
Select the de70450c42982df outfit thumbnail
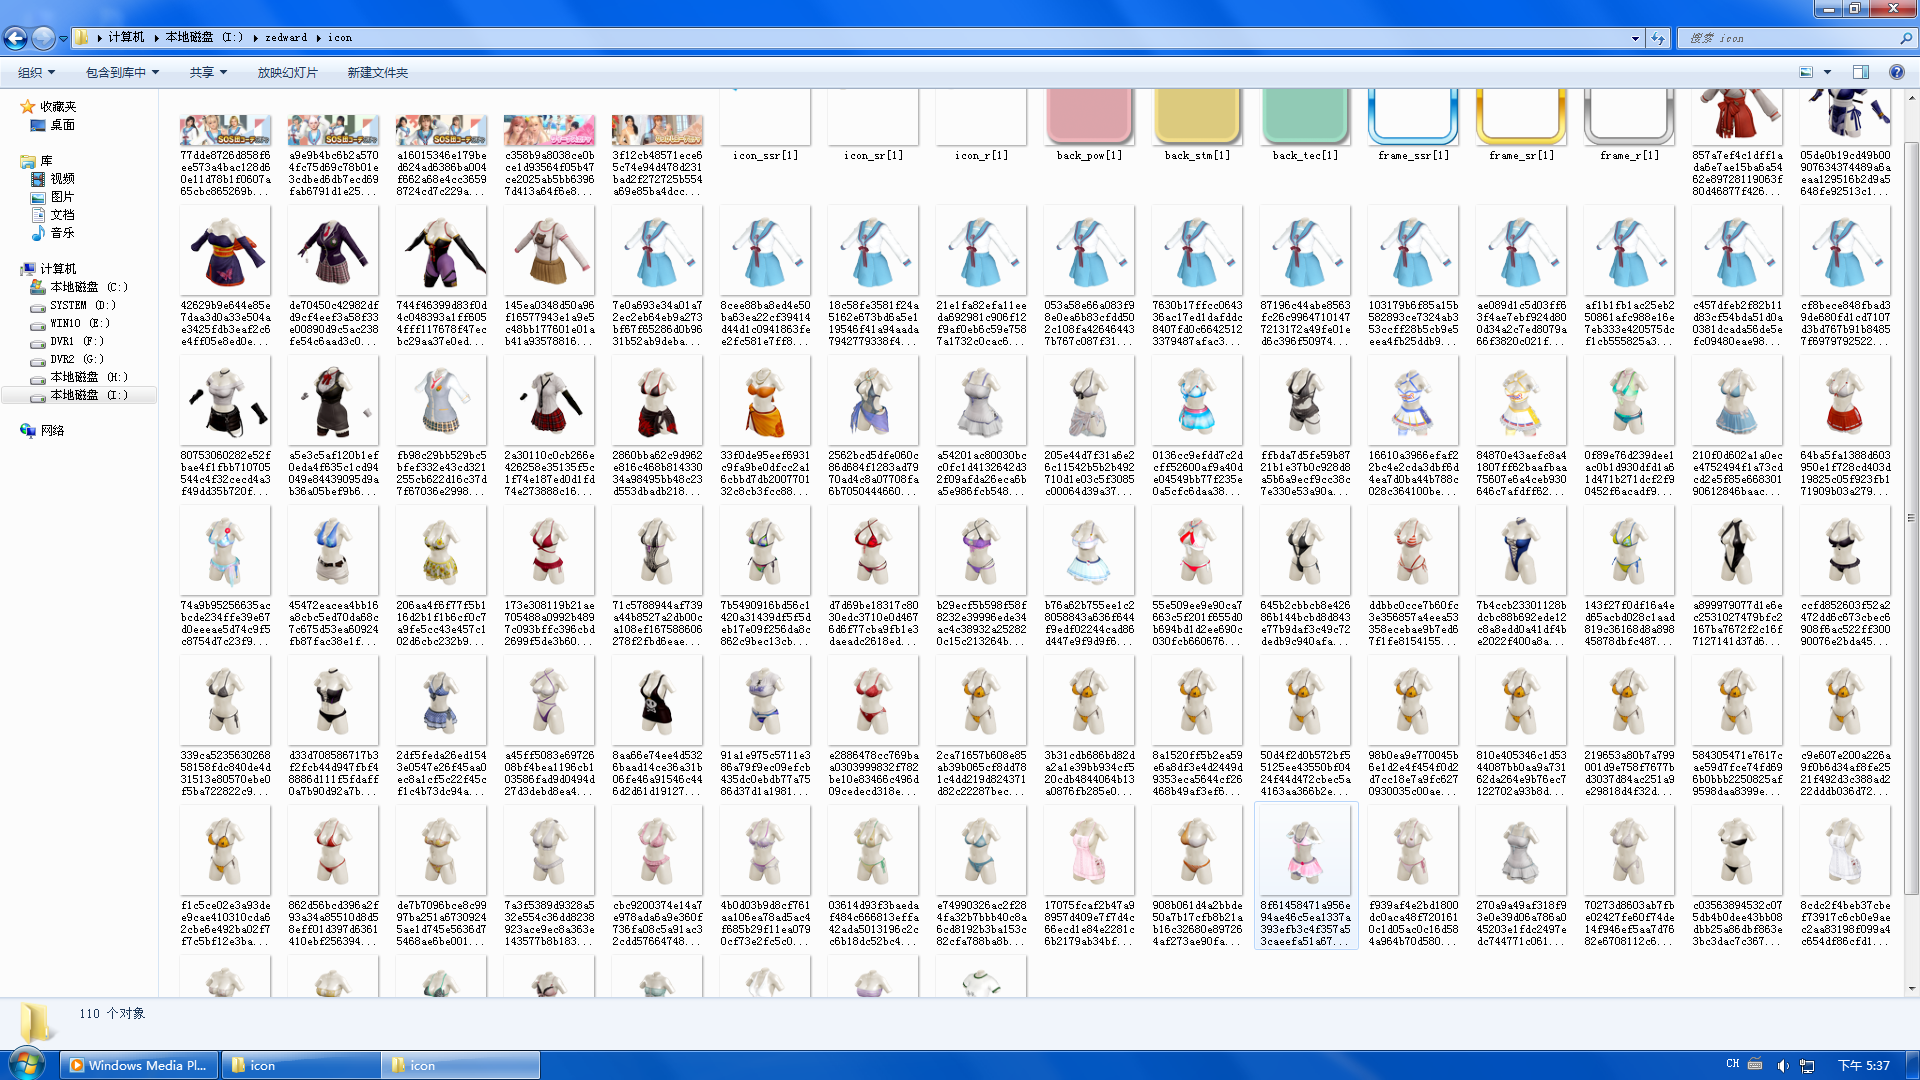[x=333, y=250]
